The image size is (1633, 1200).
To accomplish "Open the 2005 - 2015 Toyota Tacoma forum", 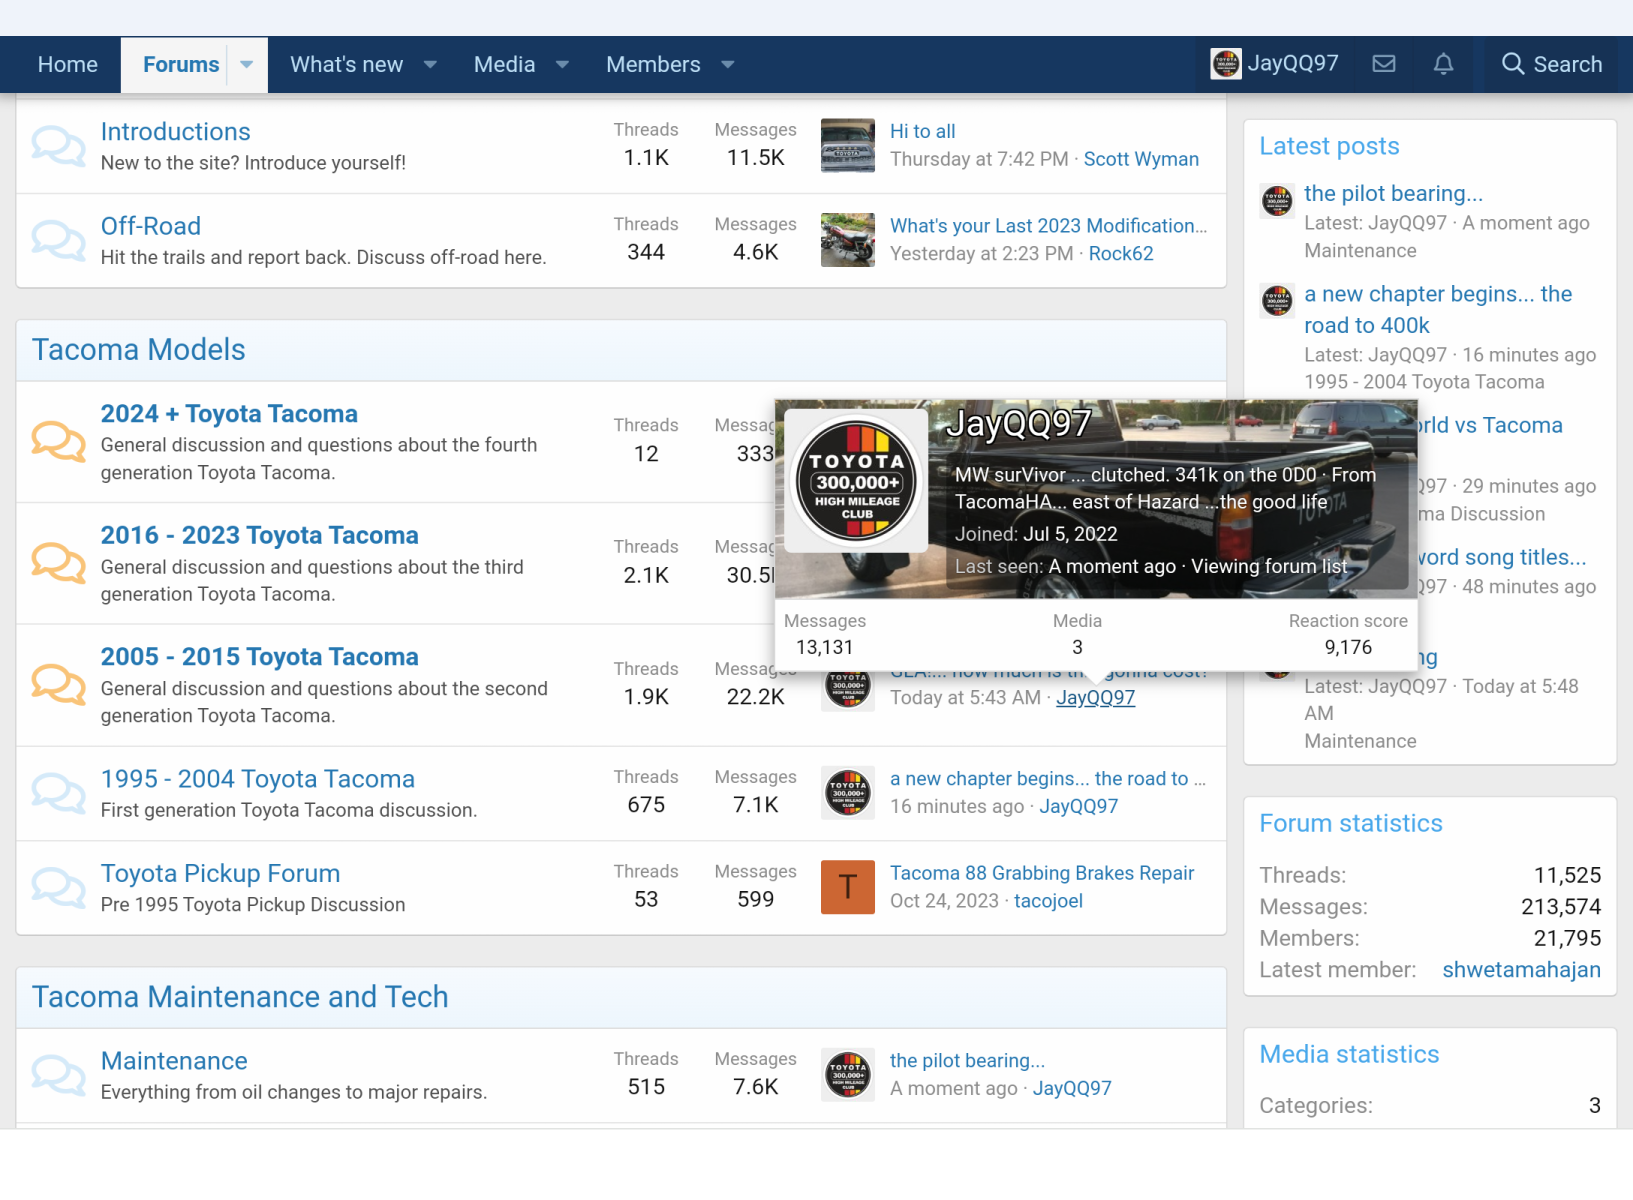I will [259, 657].
